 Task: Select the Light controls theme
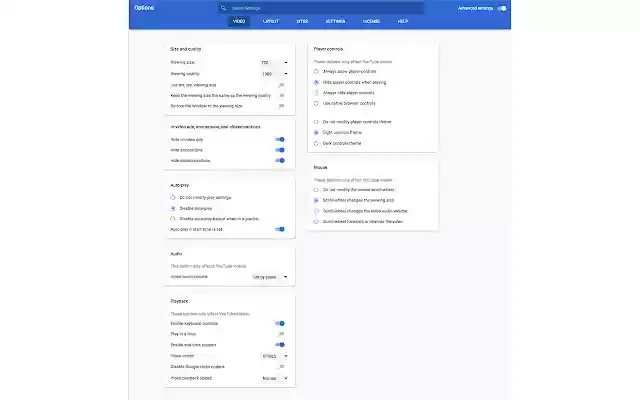[316, 133]
